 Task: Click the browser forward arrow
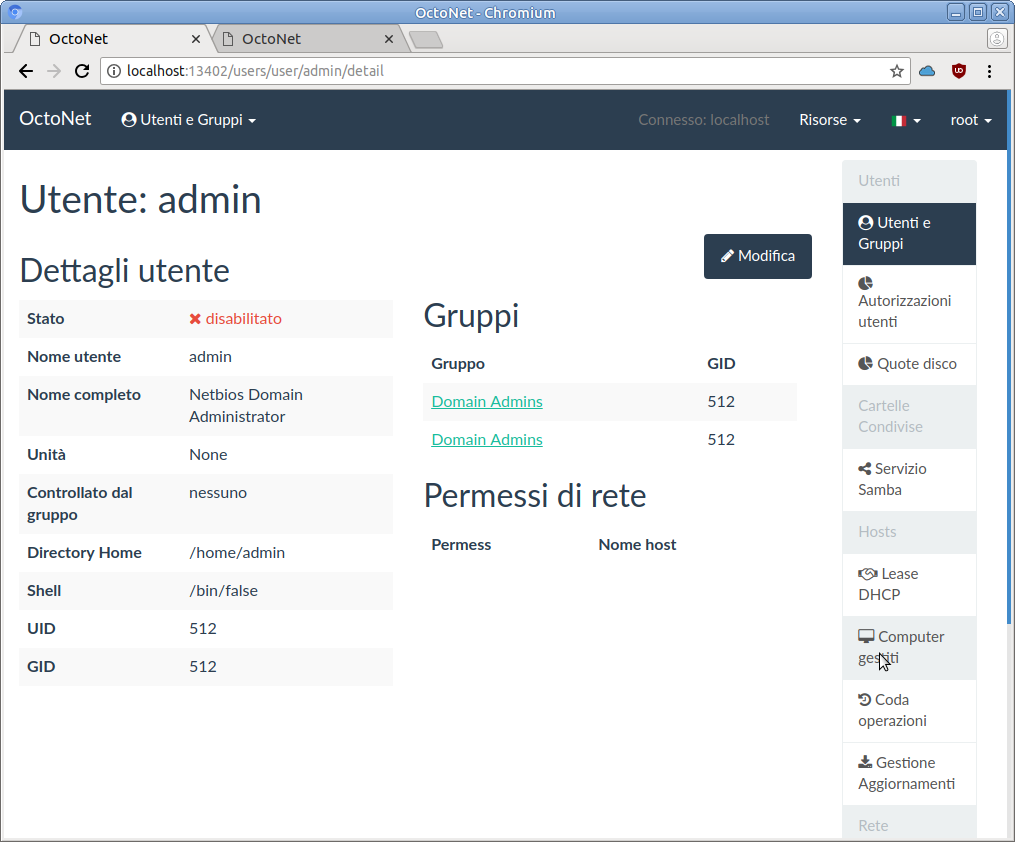pos(54,71)
